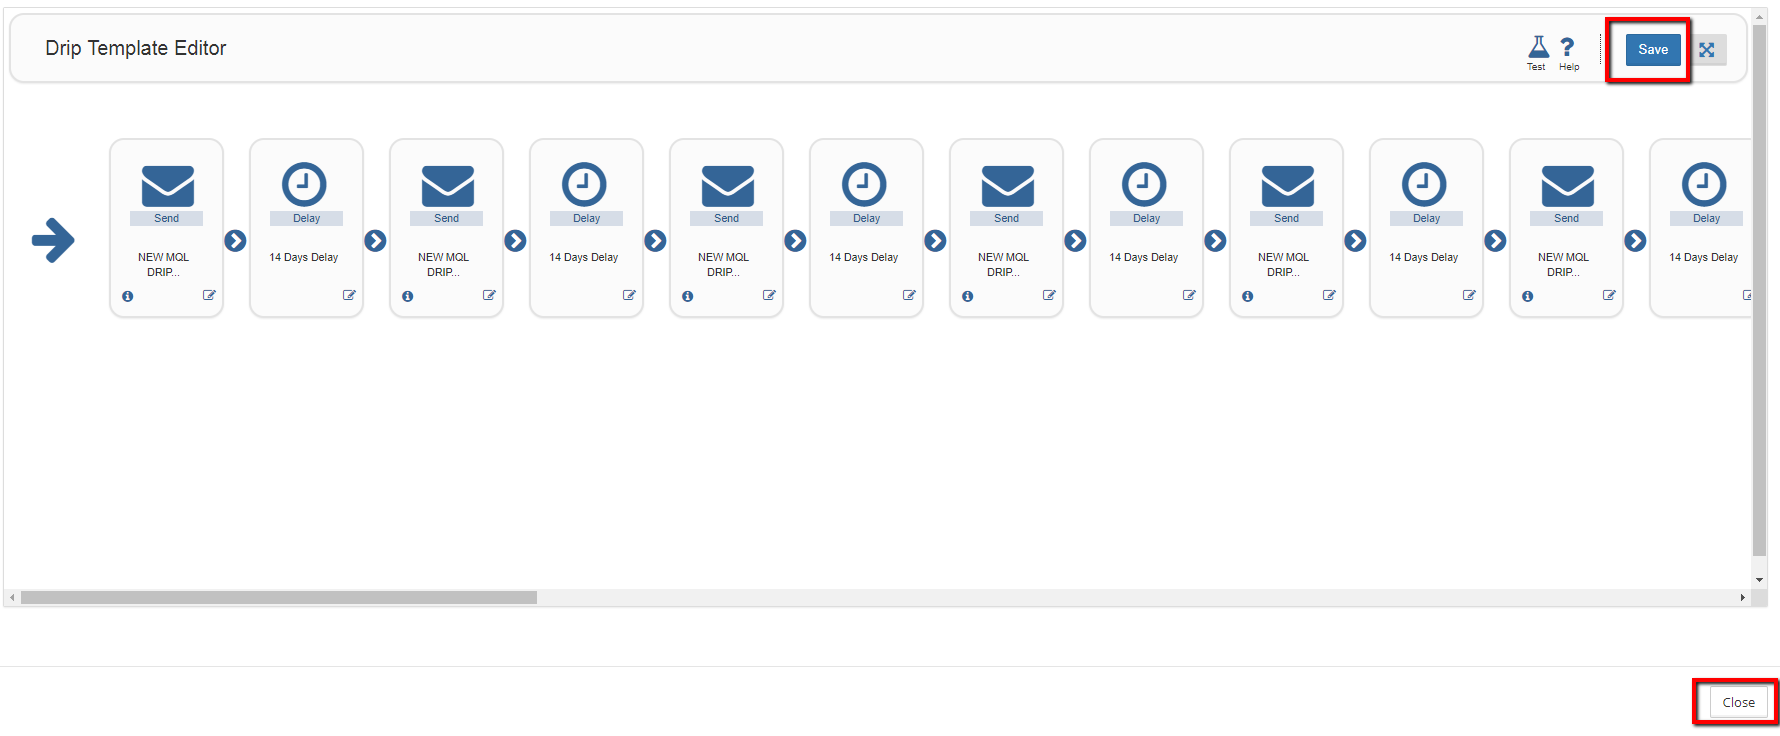The height and width of the screenshot is (736, 1780).
Task: Select the third Send envelope icon
Action: coord(727,186)
